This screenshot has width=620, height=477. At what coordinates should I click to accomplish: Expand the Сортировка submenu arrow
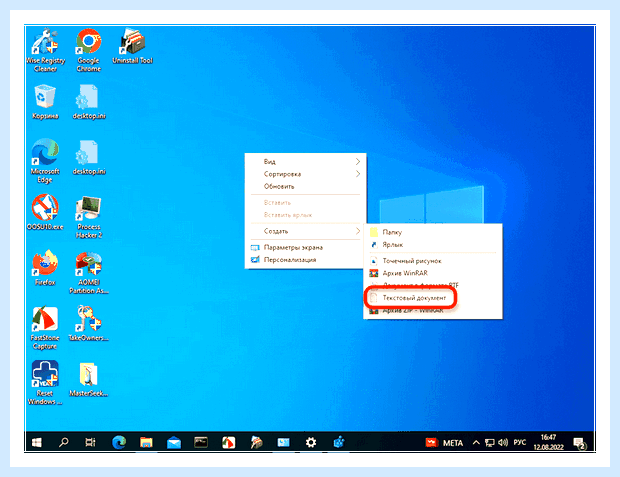pyautogui.click(x=357, y=174)
